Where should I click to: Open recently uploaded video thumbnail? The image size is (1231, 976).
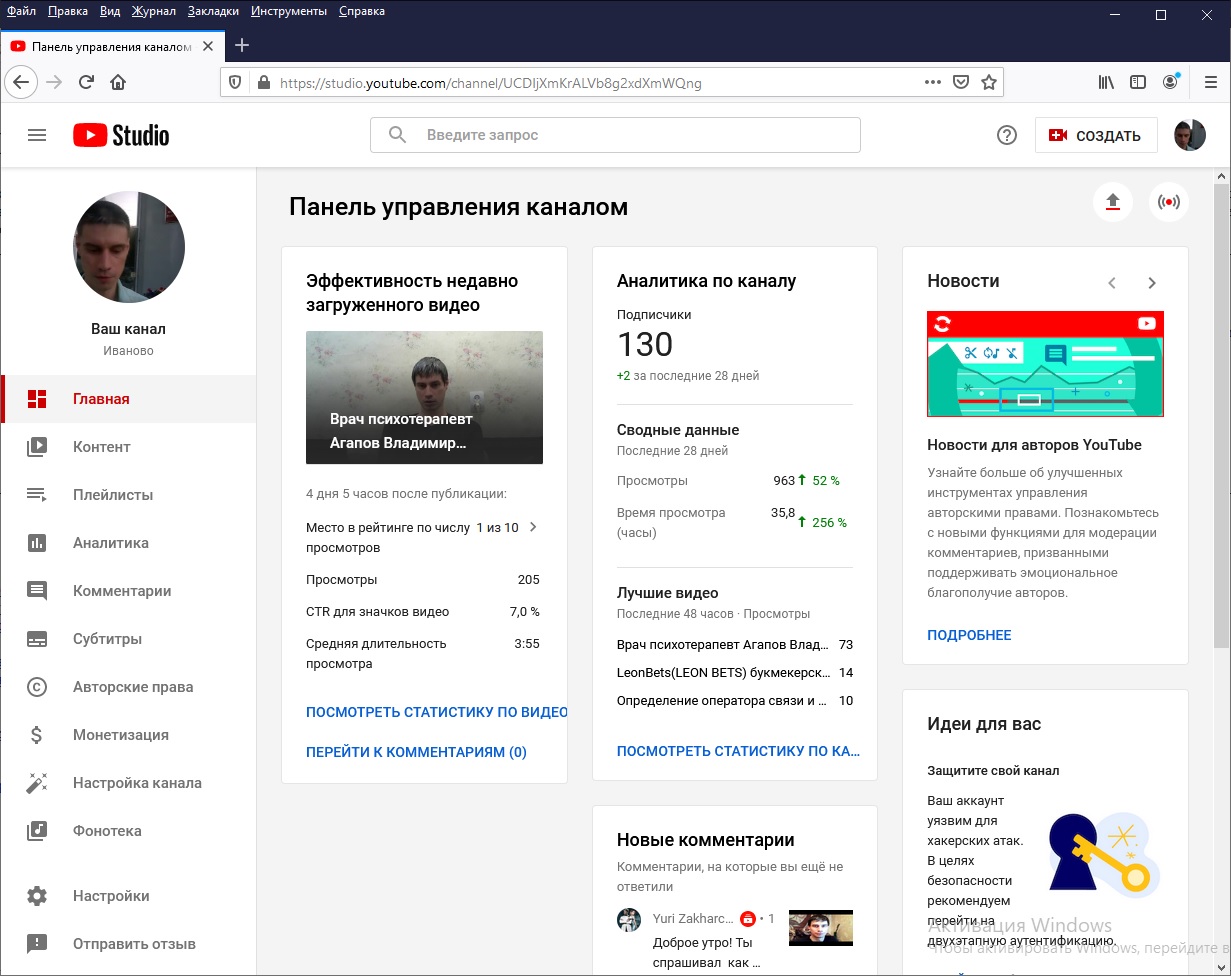(424, 398)
